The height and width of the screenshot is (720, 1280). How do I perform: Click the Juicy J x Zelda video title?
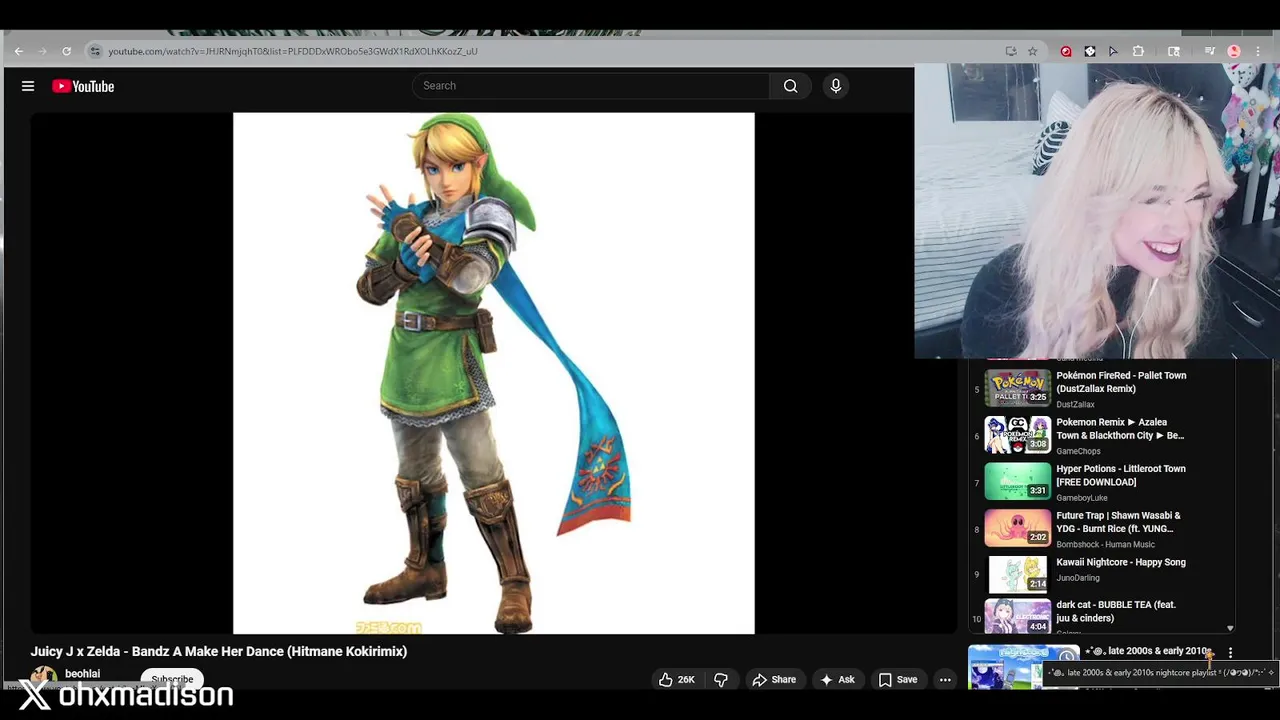[219, 651]
